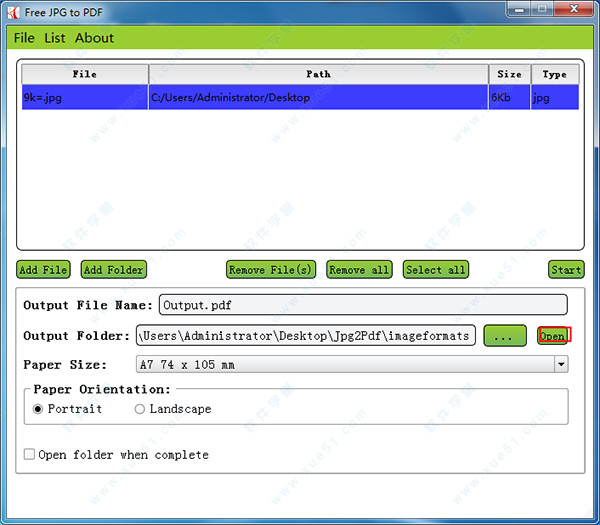
Task: Sort by the Path column header
Action: click(x=318, y=74)
